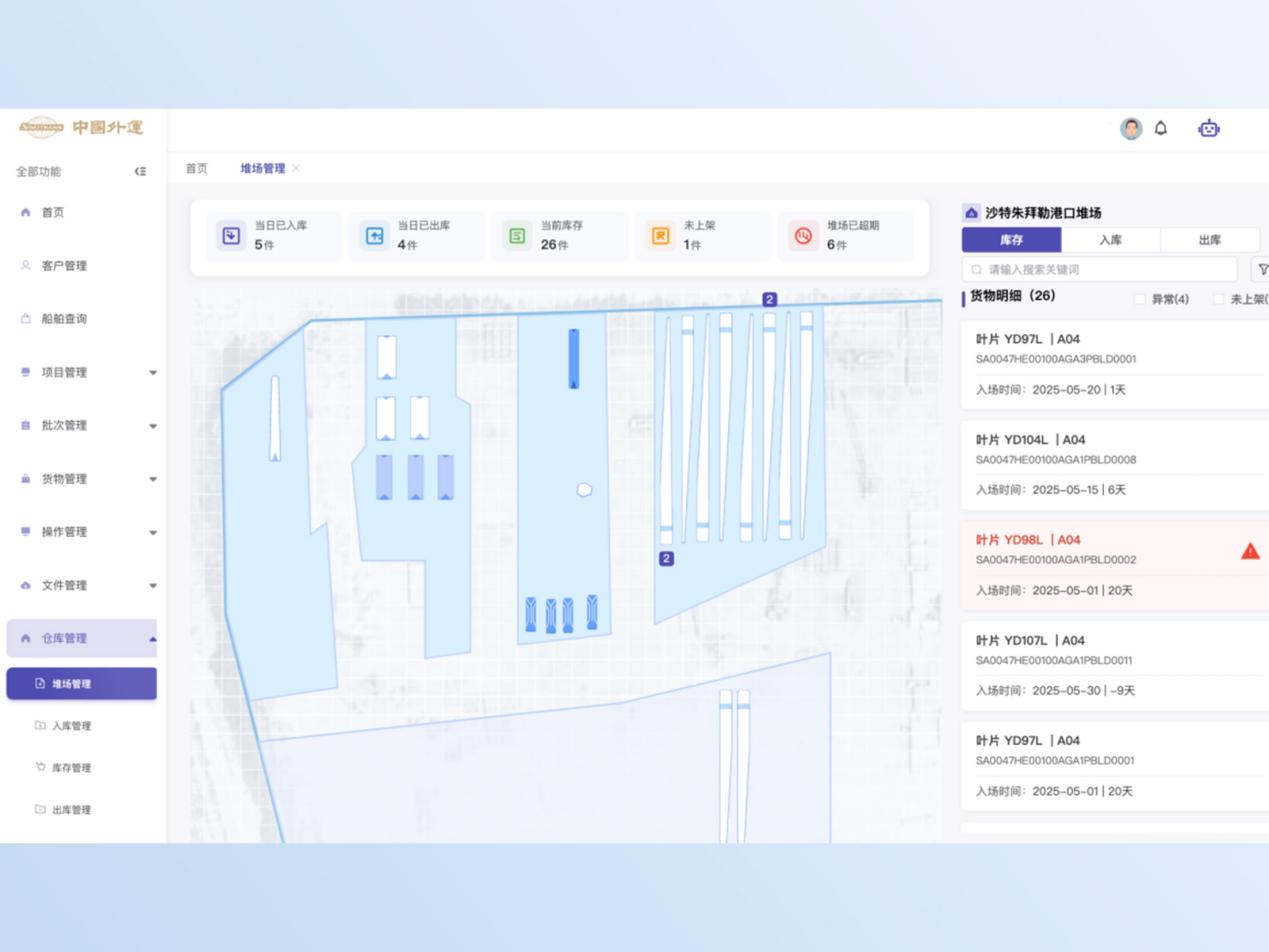Screen dimensions: 1269x952
Task: Click the 当日已入库 inbound stat icon
Action: pyautogui.click(x=231, y=236)
